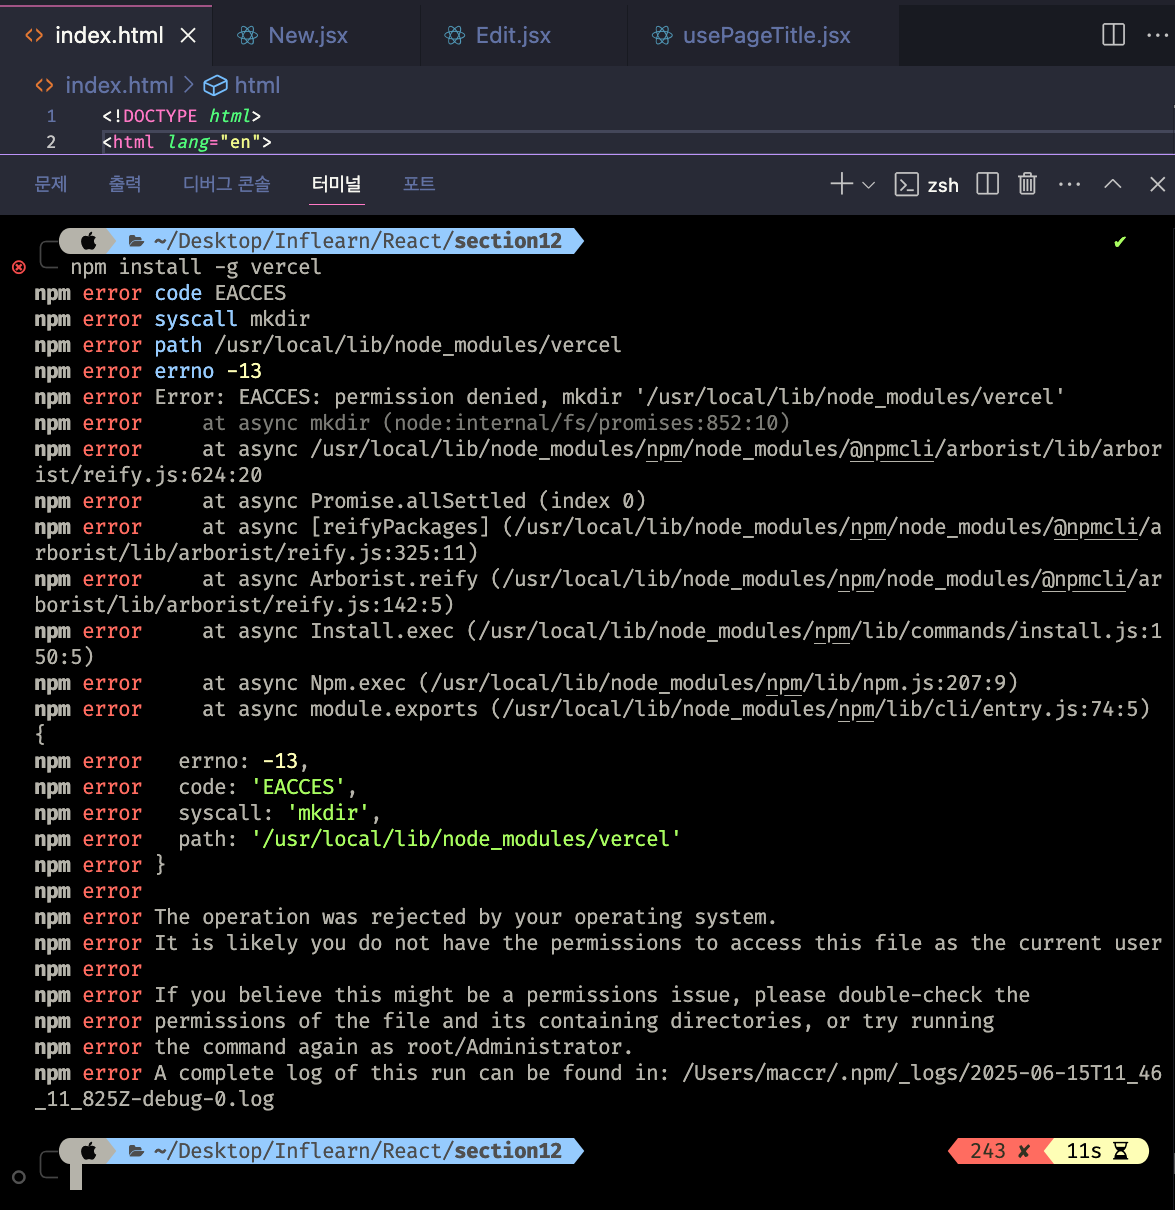Select the html symbol in the breadcrumb

(x=257, y=86)
